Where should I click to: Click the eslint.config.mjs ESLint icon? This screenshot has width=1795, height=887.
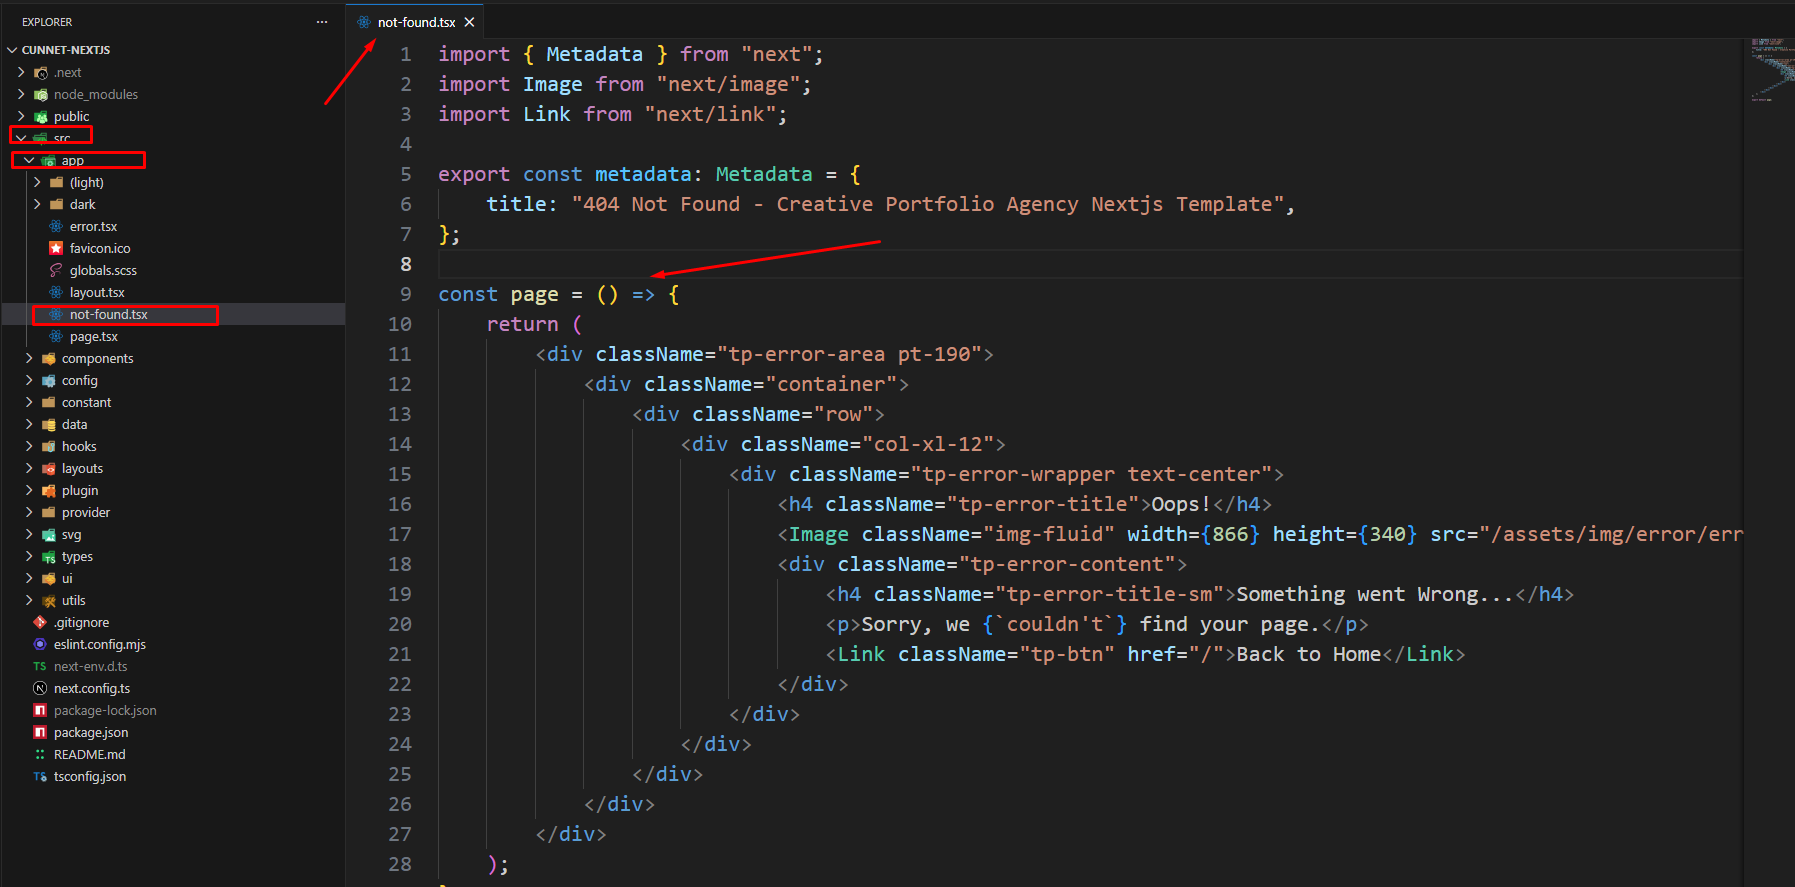pos(40,644)
